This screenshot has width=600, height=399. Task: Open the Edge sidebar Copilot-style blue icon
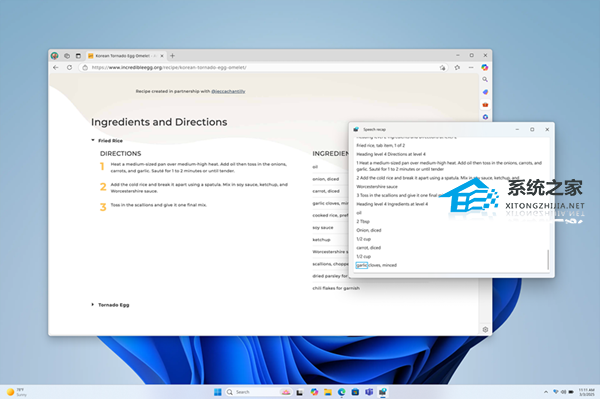tap(485, 92)
